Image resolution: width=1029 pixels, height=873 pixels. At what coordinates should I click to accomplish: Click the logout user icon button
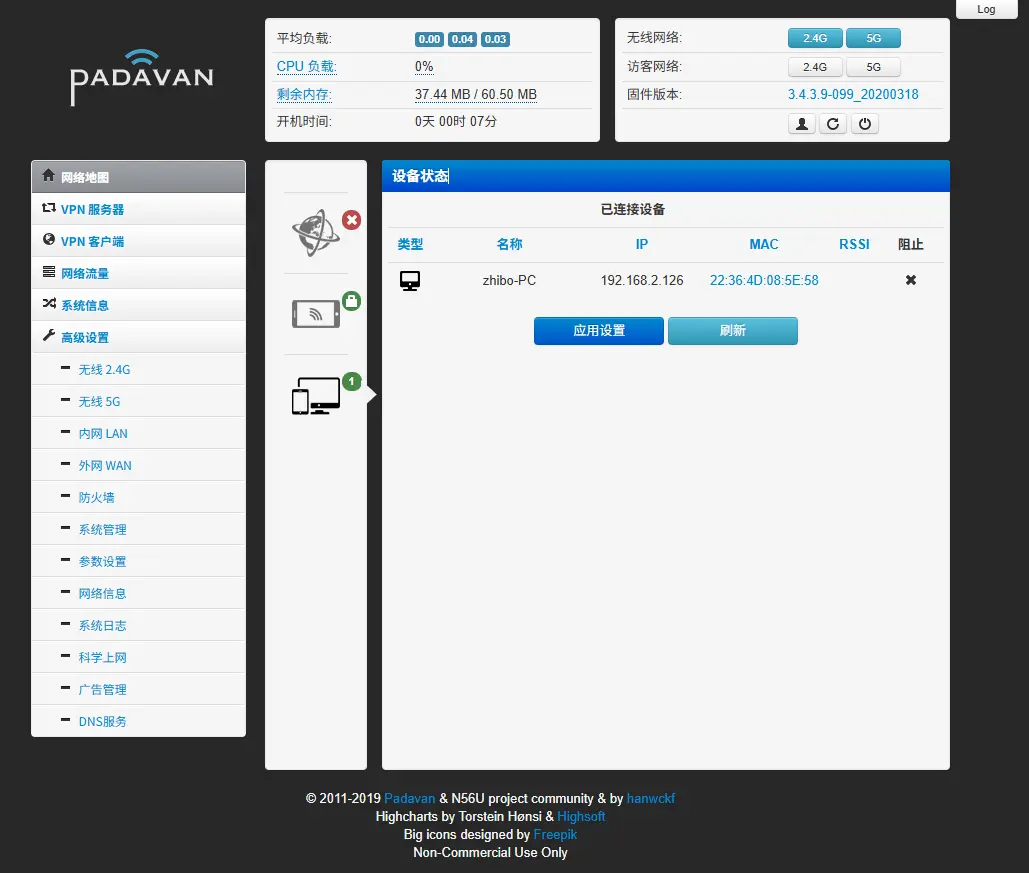point(802,124)
